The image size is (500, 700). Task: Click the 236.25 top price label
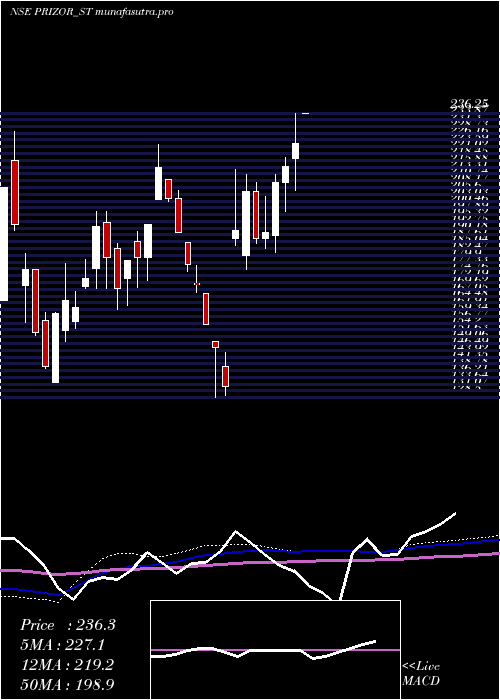tap(469, 104)
